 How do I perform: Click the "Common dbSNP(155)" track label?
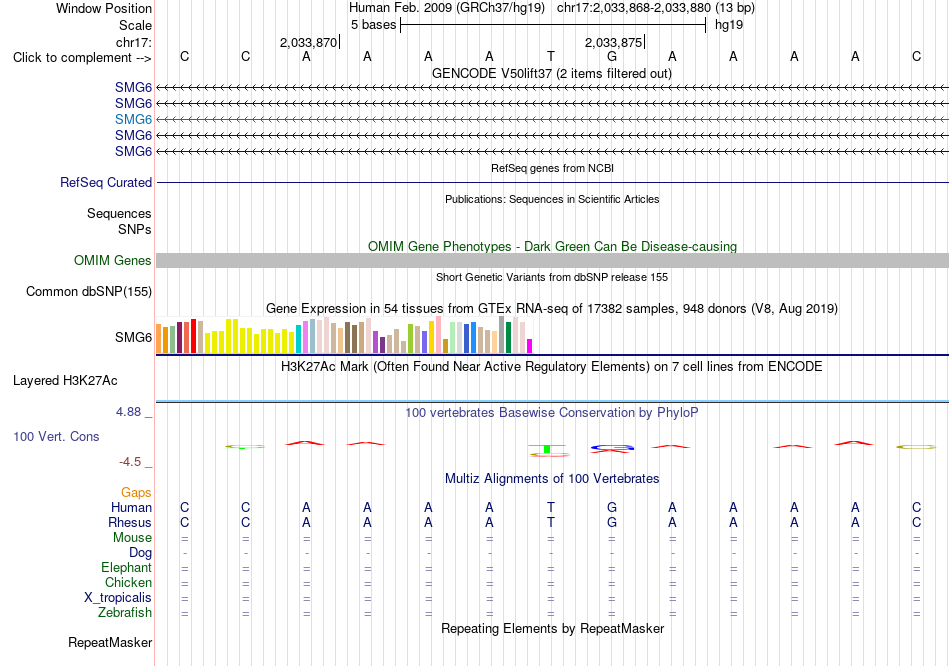point(89,291)
